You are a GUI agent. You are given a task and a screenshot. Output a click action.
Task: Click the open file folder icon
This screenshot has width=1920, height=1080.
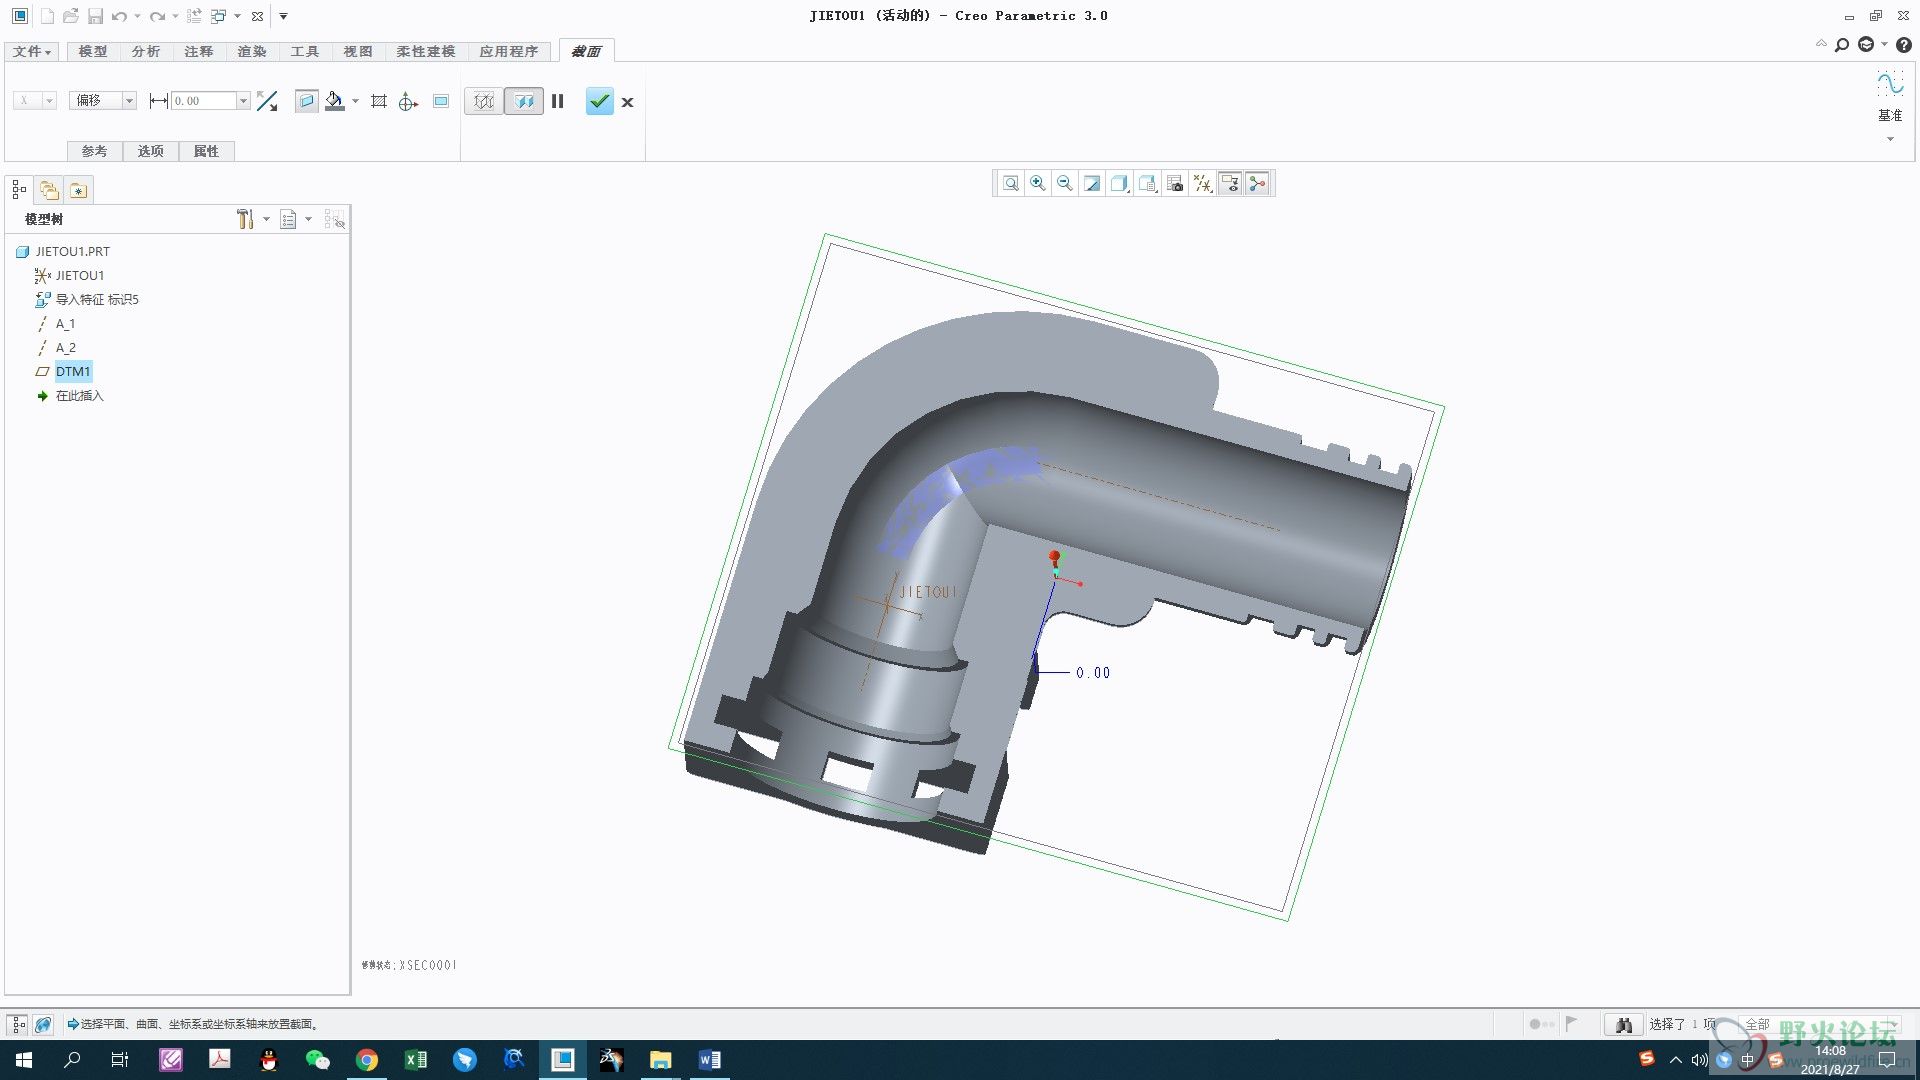click(x=70, y=16)
